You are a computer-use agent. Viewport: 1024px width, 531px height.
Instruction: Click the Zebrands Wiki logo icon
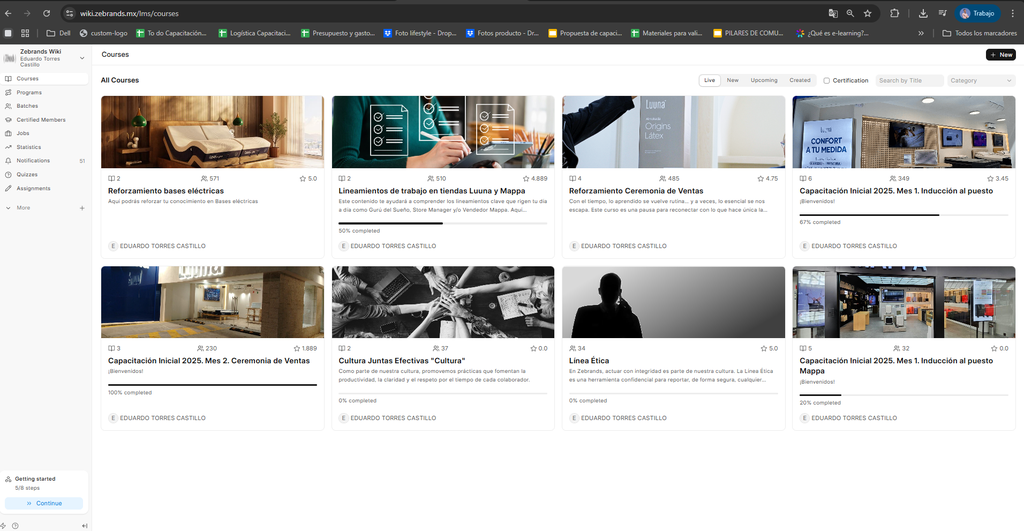(9, 58)
